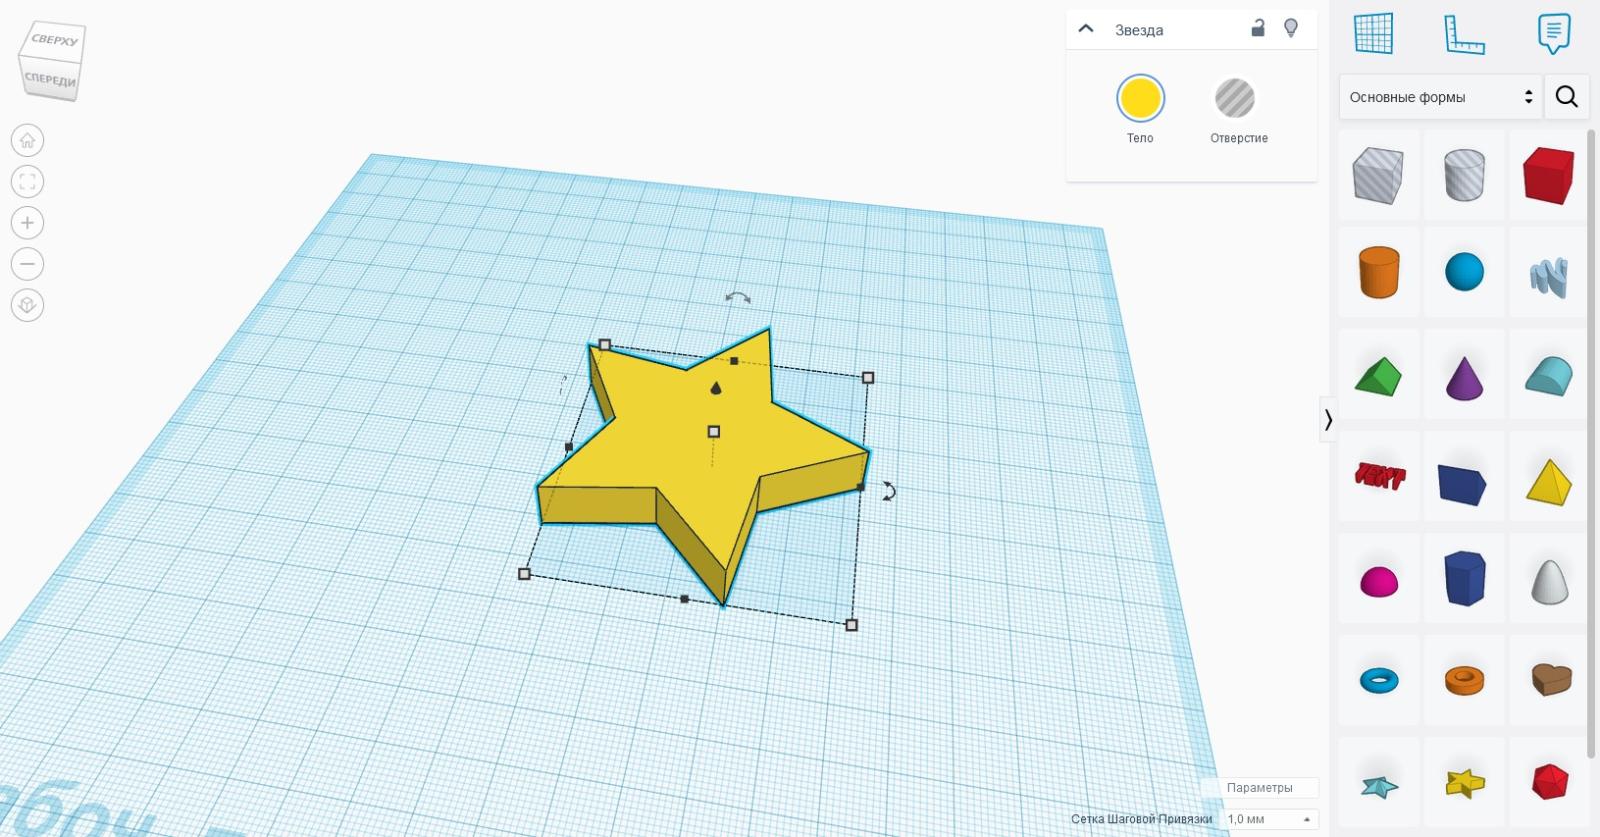
Task: Click the rotation arrow right of the star
Action: pyautogui.click(x=888, y=491)
